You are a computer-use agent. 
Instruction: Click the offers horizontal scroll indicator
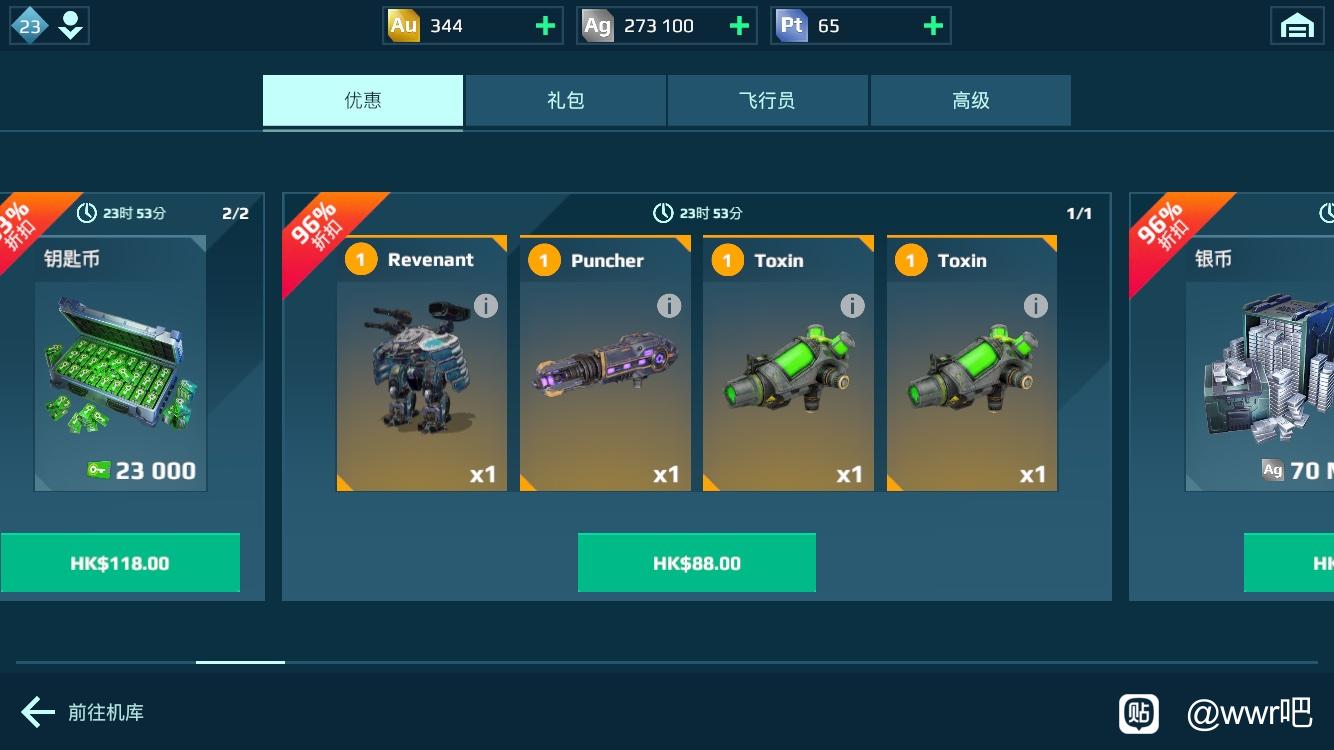coord(240,662)
